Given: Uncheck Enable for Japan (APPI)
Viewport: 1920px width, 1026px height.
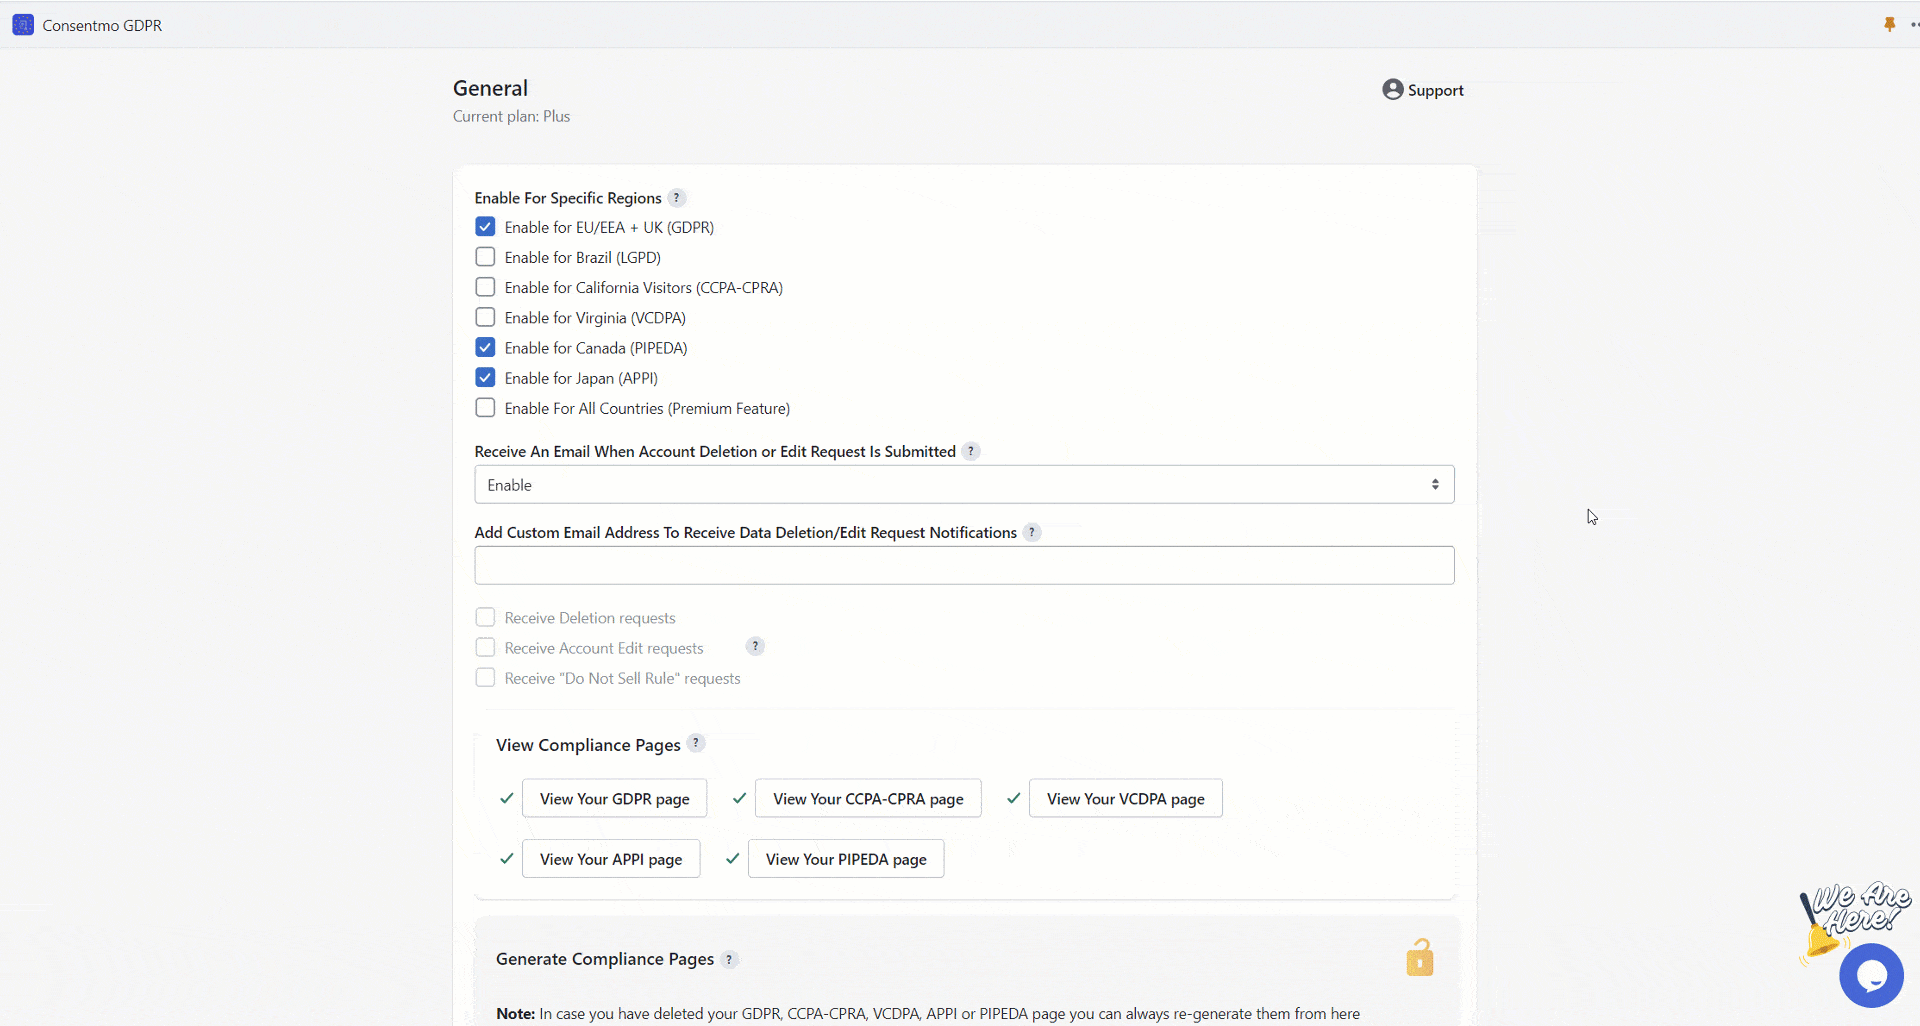Looking at the screenshot, I should click(x=485, y=377).
